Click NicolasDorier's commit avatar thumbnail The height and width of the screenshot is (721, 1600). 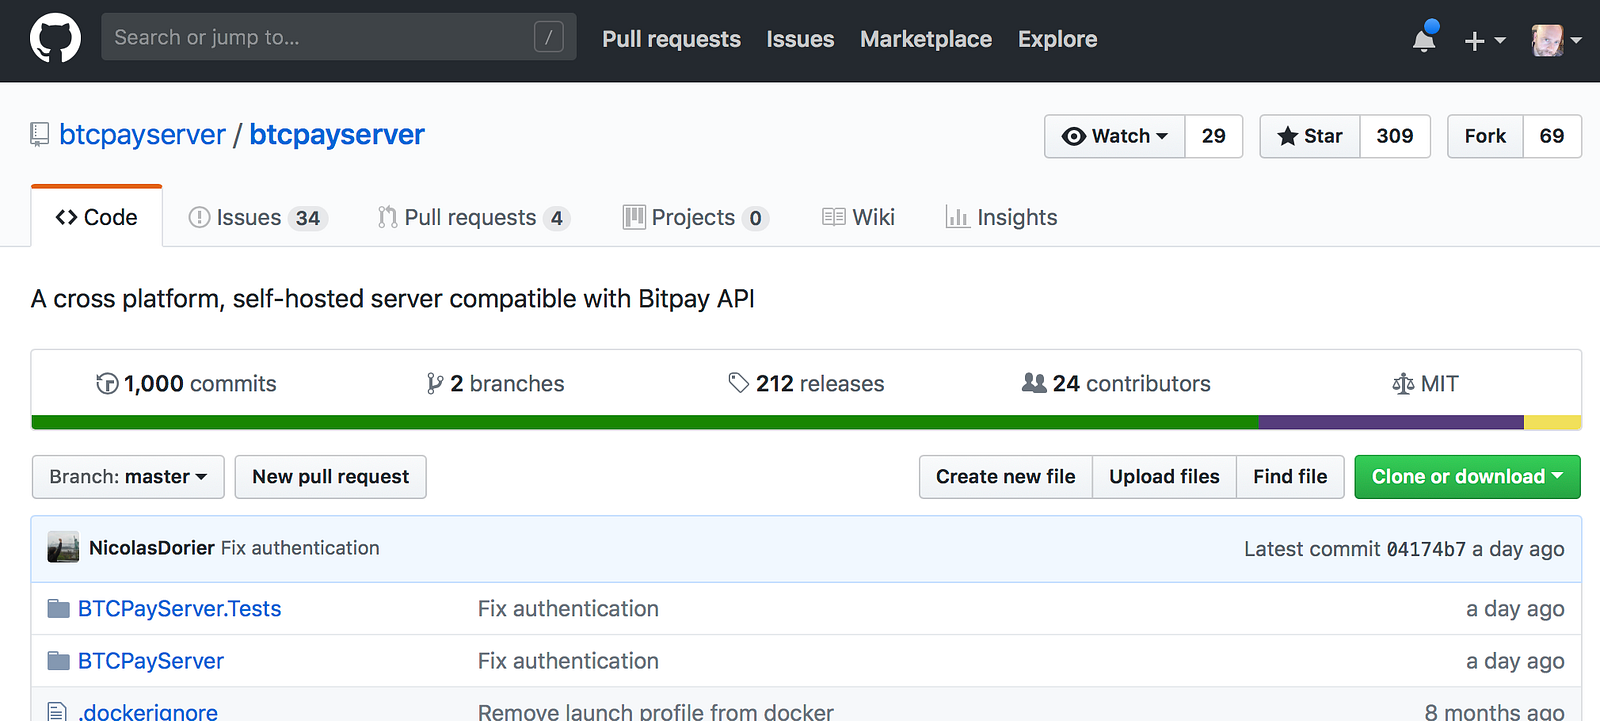(63, 548)
